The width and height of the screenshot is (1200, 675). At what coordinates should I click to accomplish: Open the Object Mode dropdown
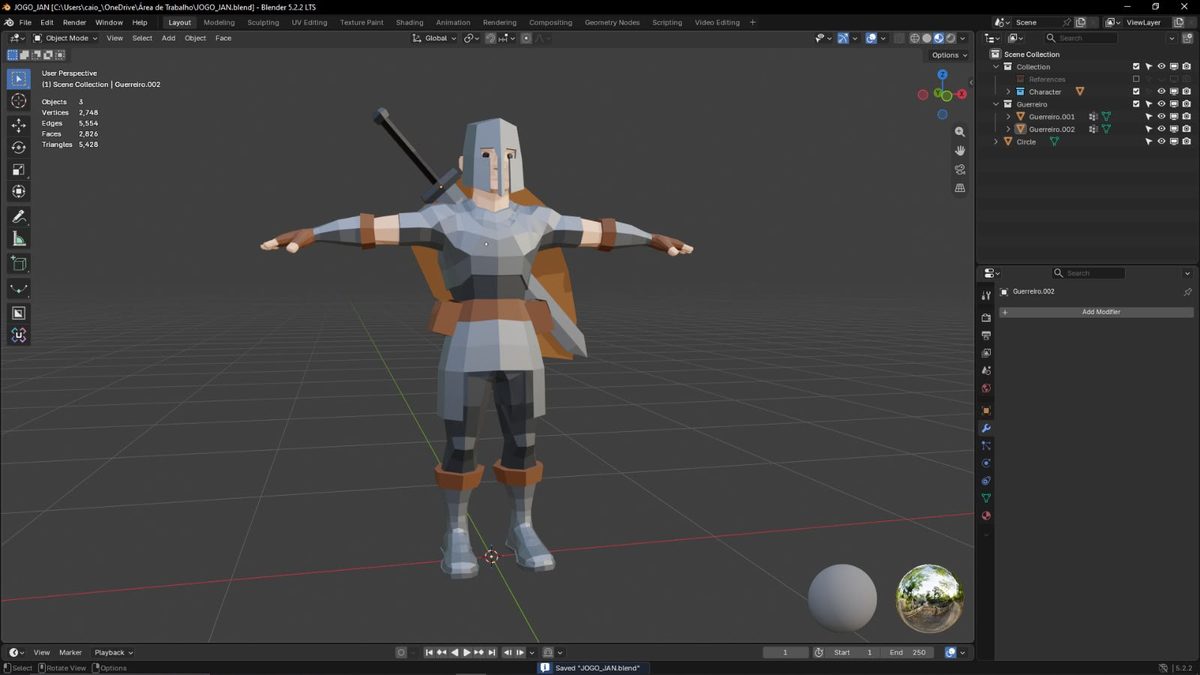click(65, 38)
